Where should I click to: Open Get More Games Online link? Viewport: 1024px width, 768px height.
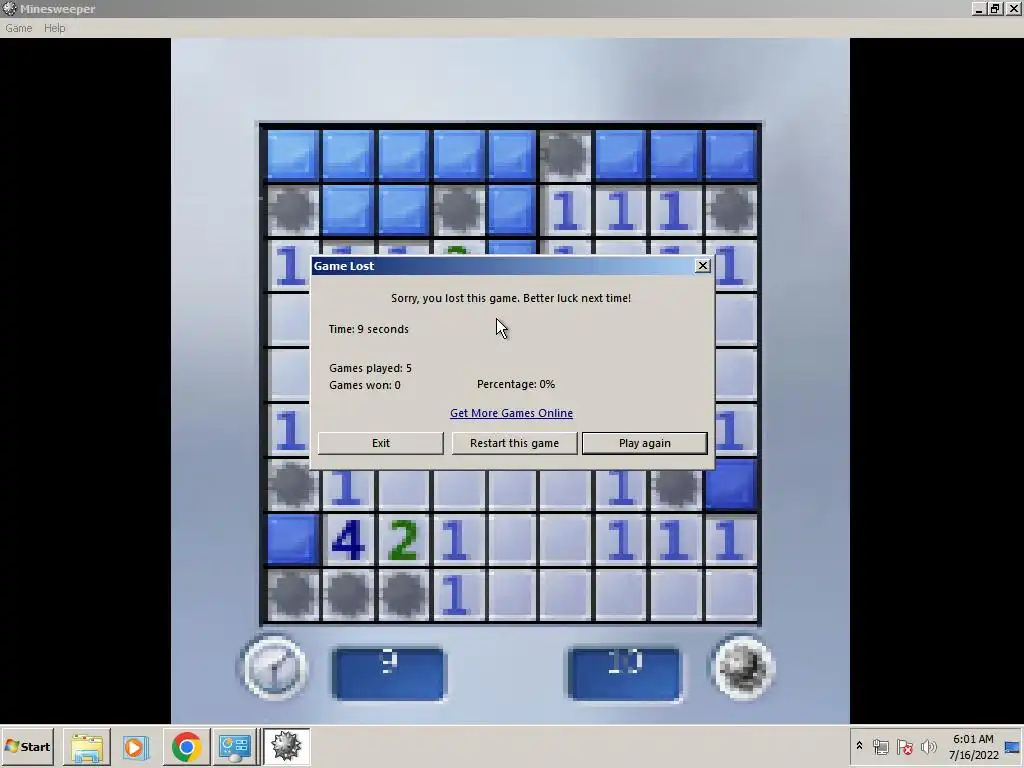pos(511,413)
